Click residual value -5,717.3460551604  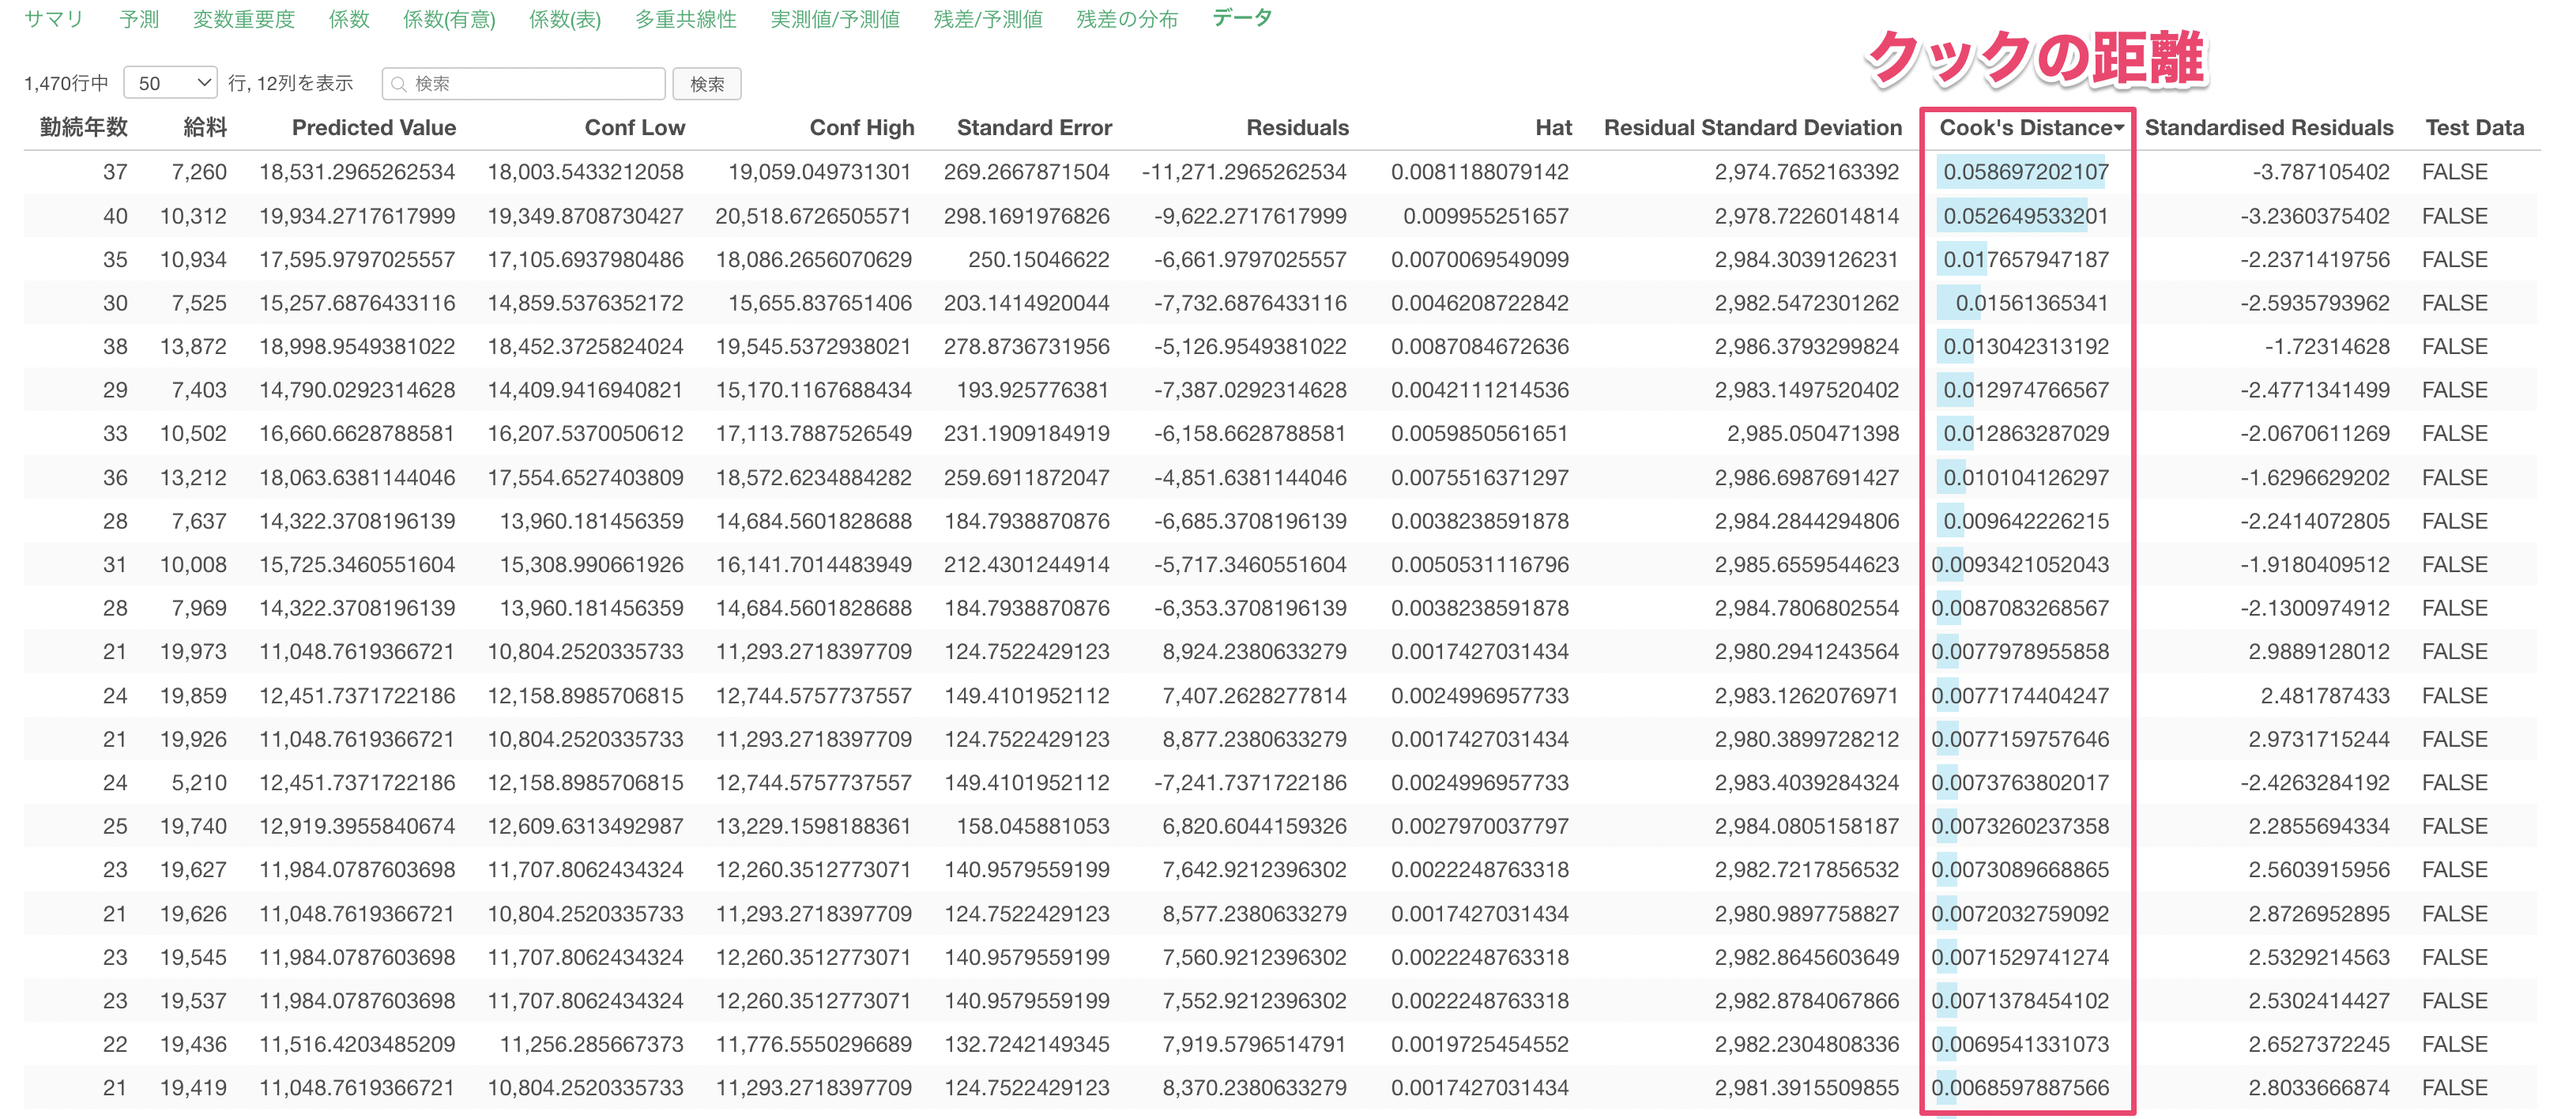1250,565
